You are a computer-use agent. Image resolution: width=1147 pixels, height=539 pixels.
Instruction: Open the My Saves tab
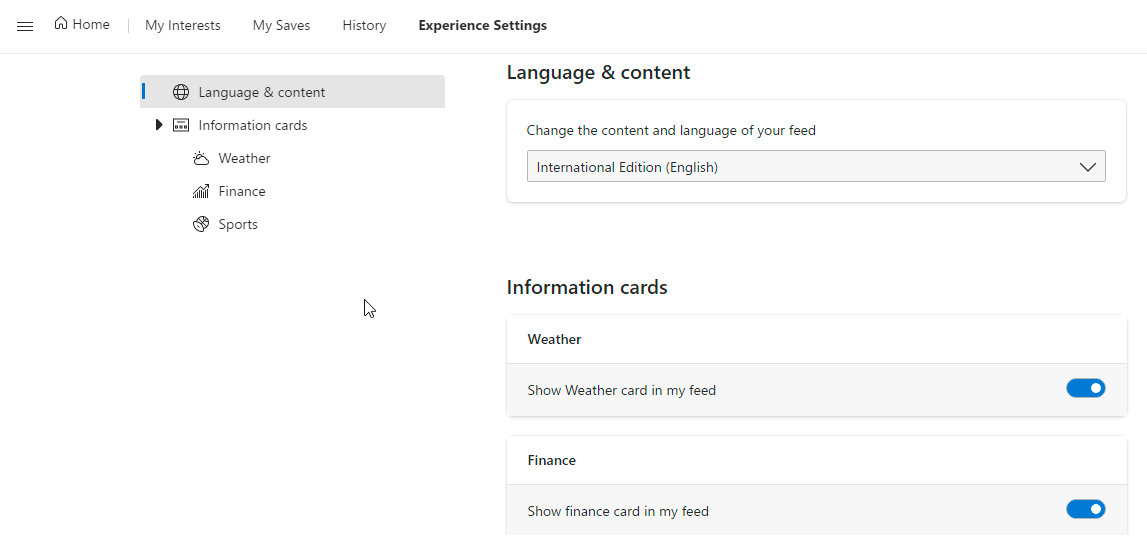click(x=281, y=26)
